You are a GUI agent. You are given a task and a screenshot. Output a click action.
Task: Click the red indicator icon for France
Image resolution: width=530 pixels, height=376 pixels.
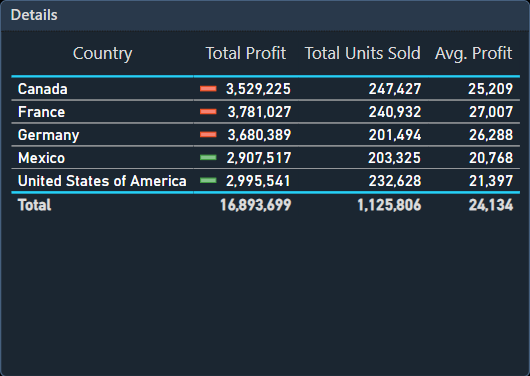(x=208, y=112)
